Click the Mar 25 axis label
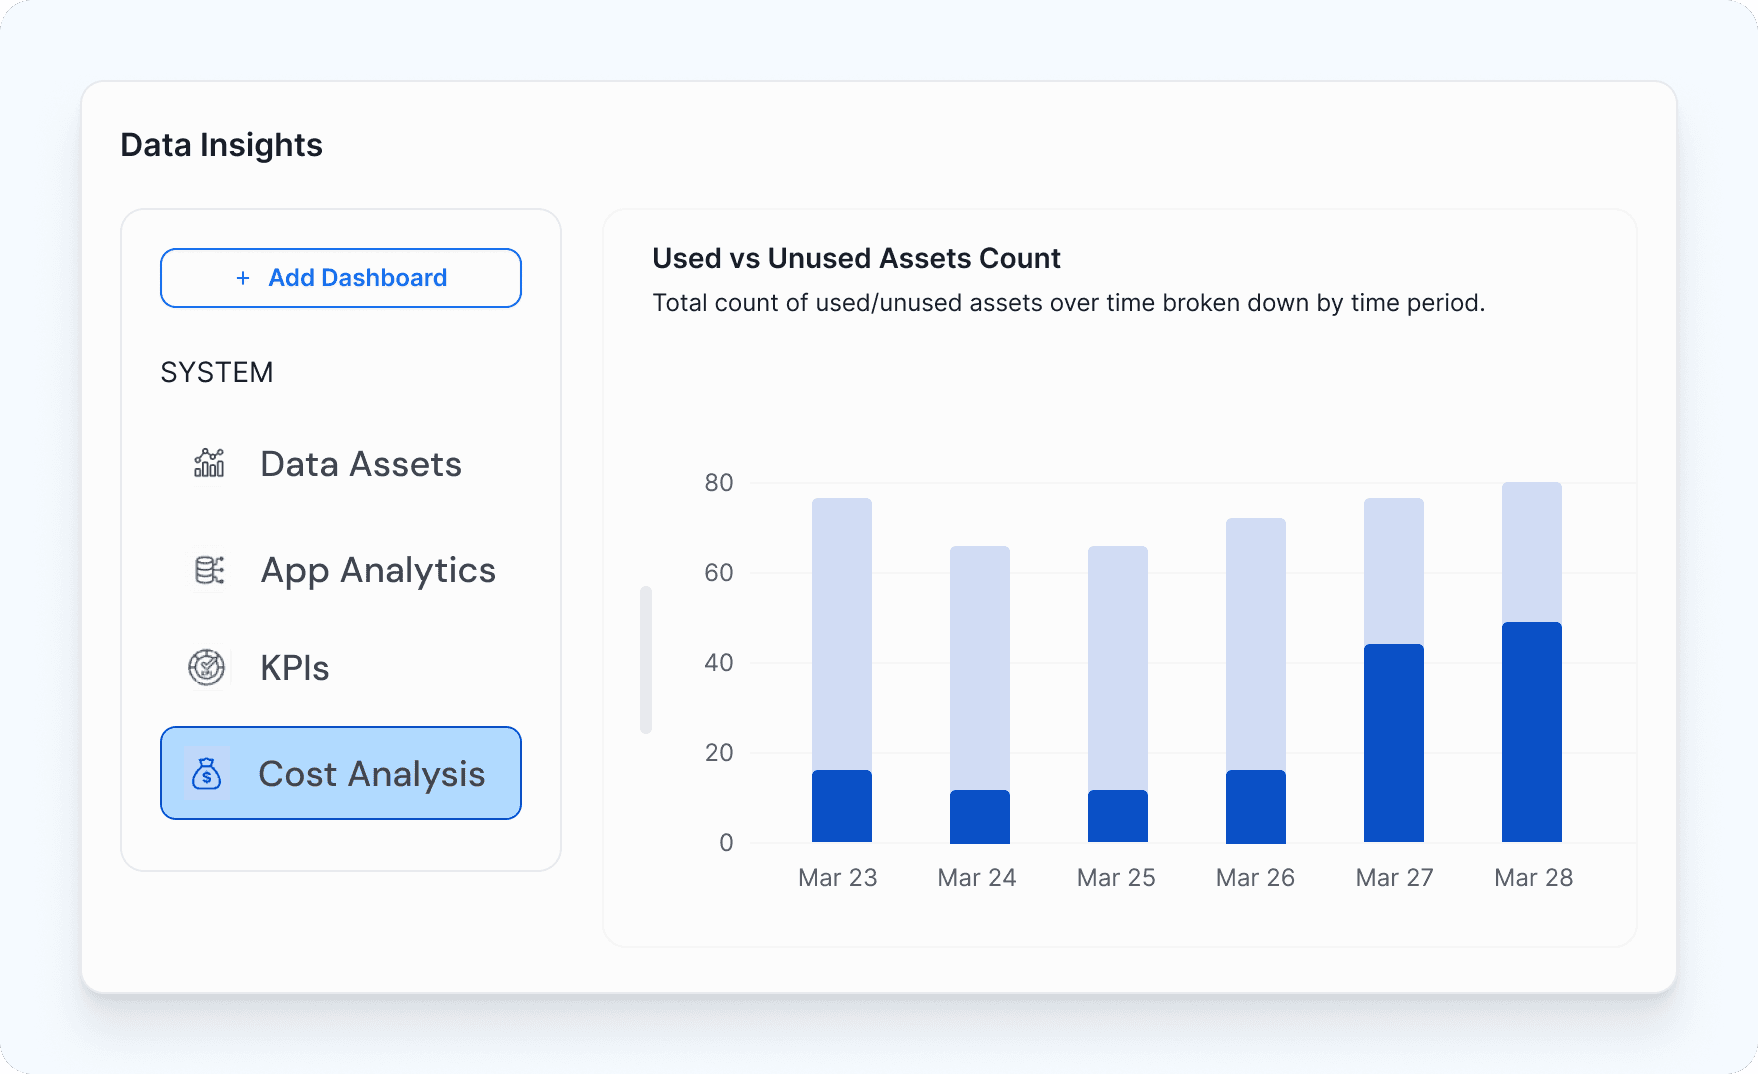Screen dimensions: 1758x1074 1116,877
